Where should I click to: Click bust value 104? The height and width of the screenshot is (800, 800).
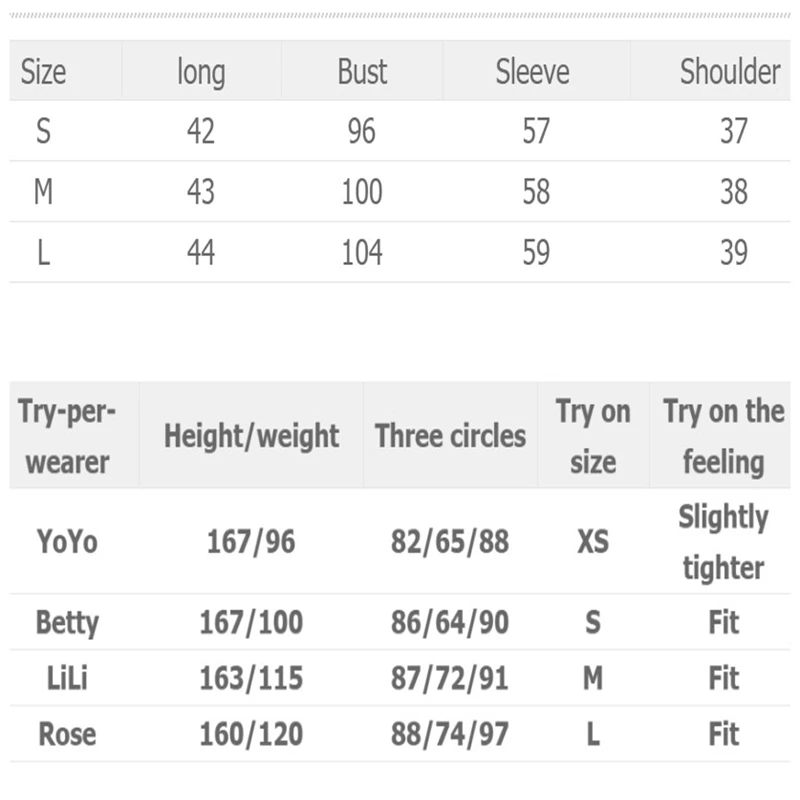362,252
